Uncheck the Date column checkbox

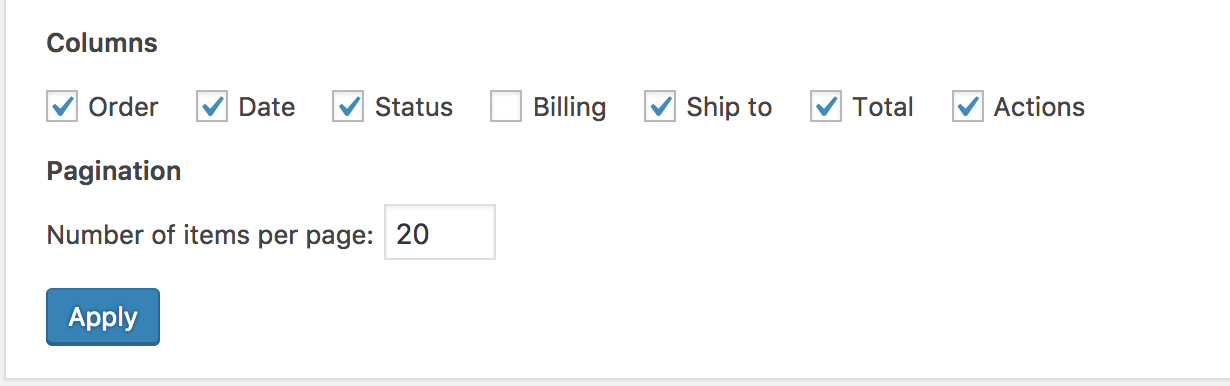tap(212, 106)
